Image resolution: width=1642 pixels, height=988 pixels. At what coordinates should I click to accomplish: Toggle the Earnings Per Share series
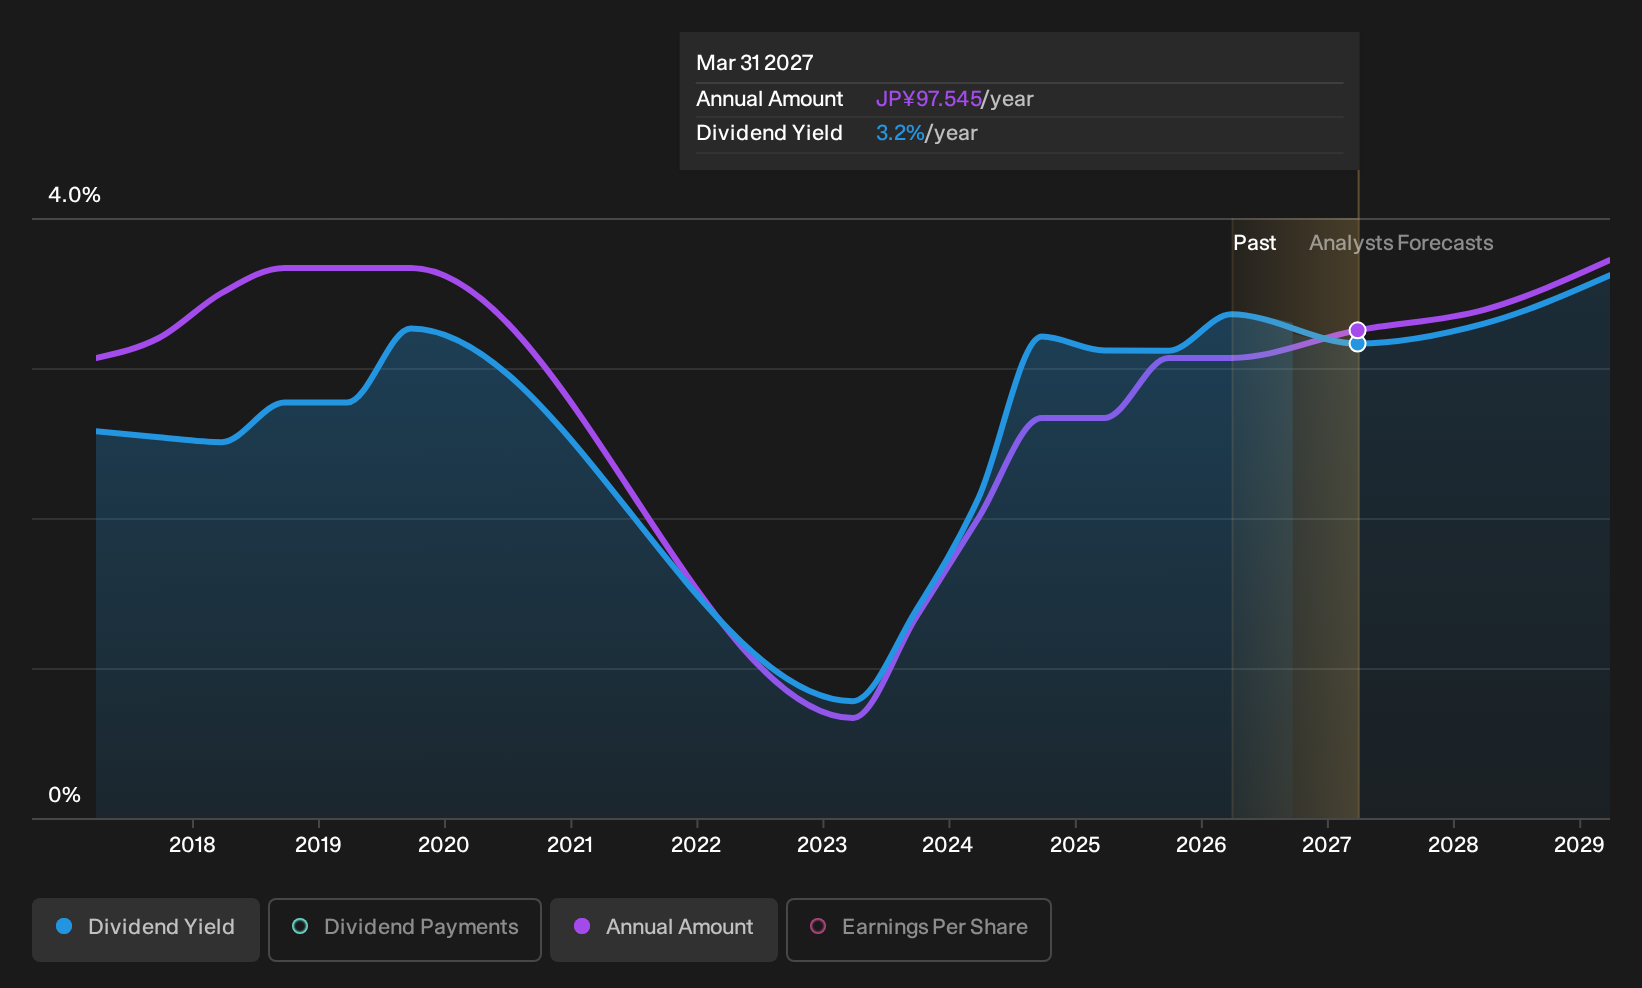tap(919, 929)
